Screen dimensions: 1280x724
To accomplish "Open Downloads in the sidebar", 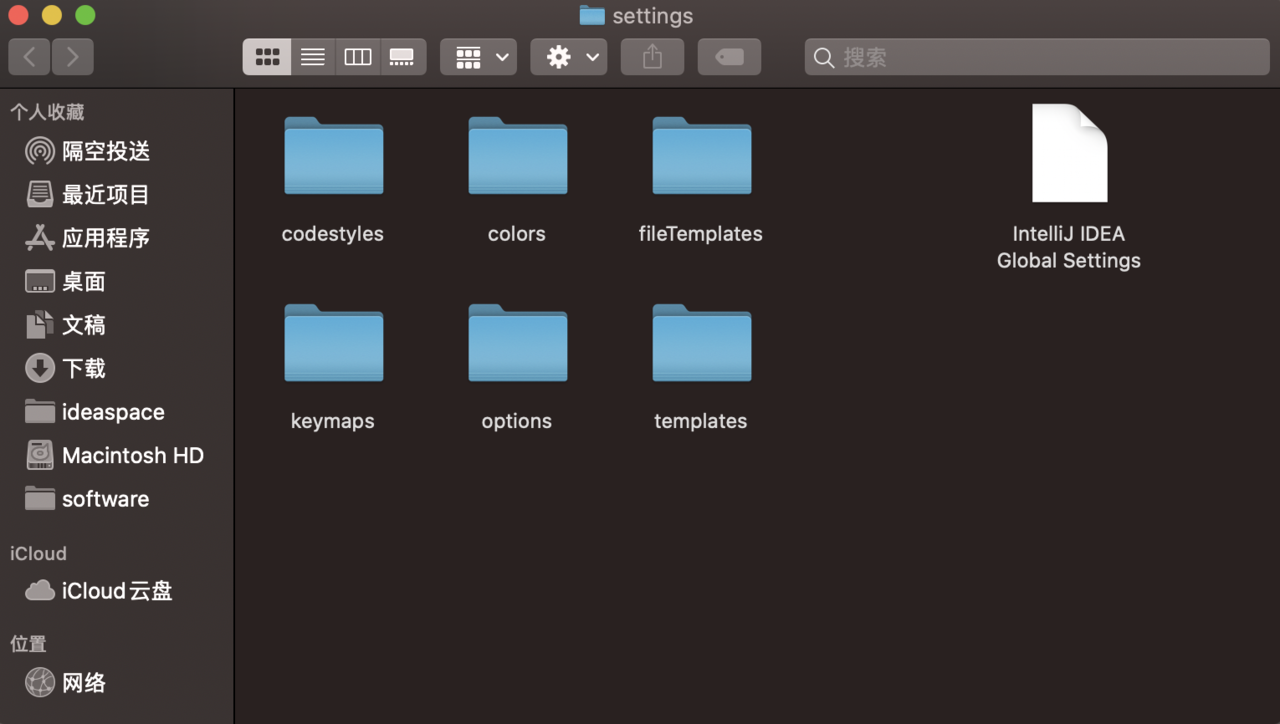I will pos(83,368).
